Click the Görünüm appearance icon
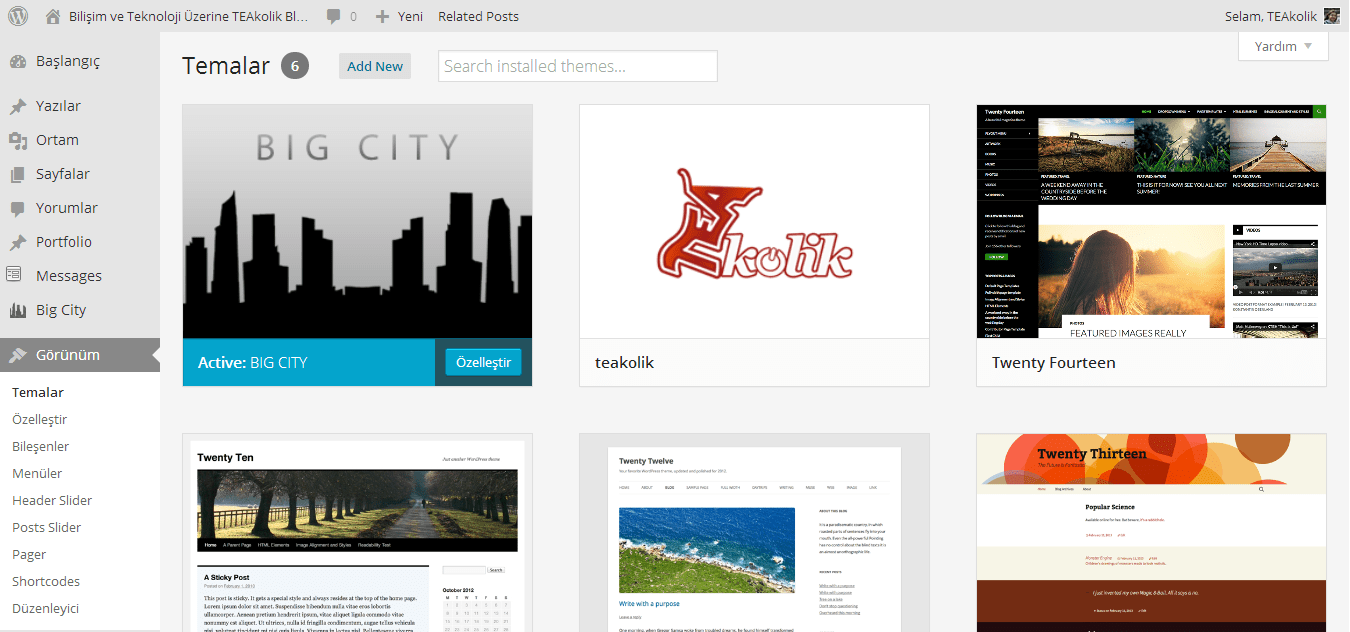The image size is (1350, 632). pos(17,355)
